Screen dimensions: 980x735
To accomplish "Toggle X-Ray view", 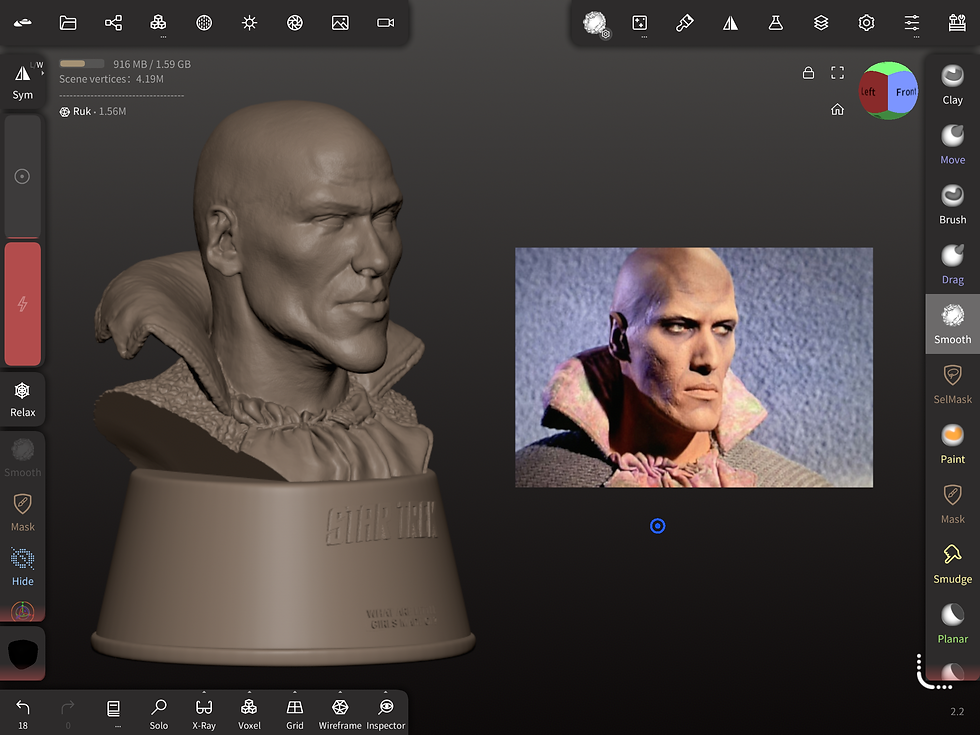I will click(204, 714).
